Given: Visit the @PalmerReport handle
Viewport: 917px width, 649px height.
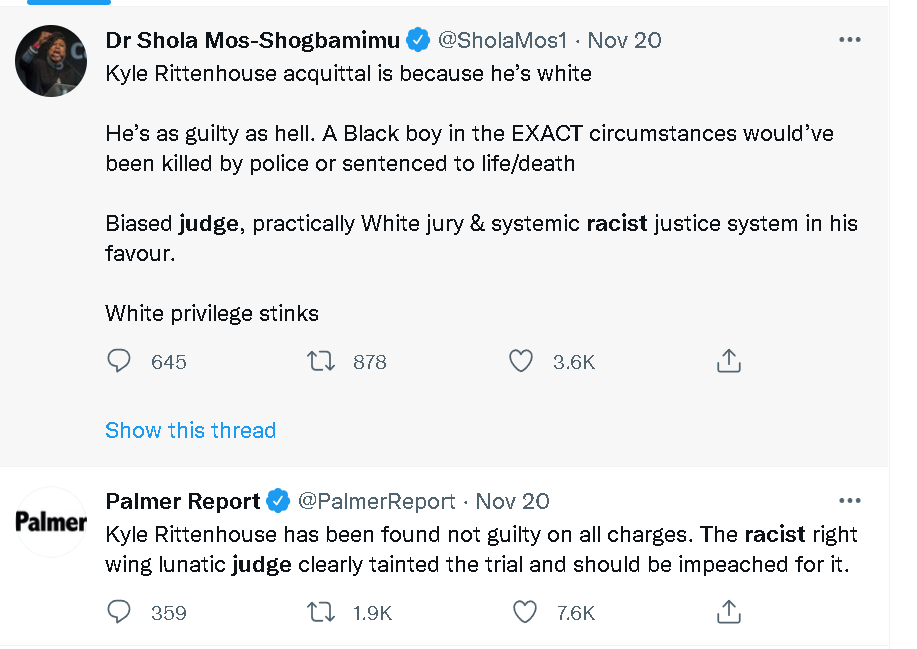Looking at the screenshot, I should click(377, 501).
